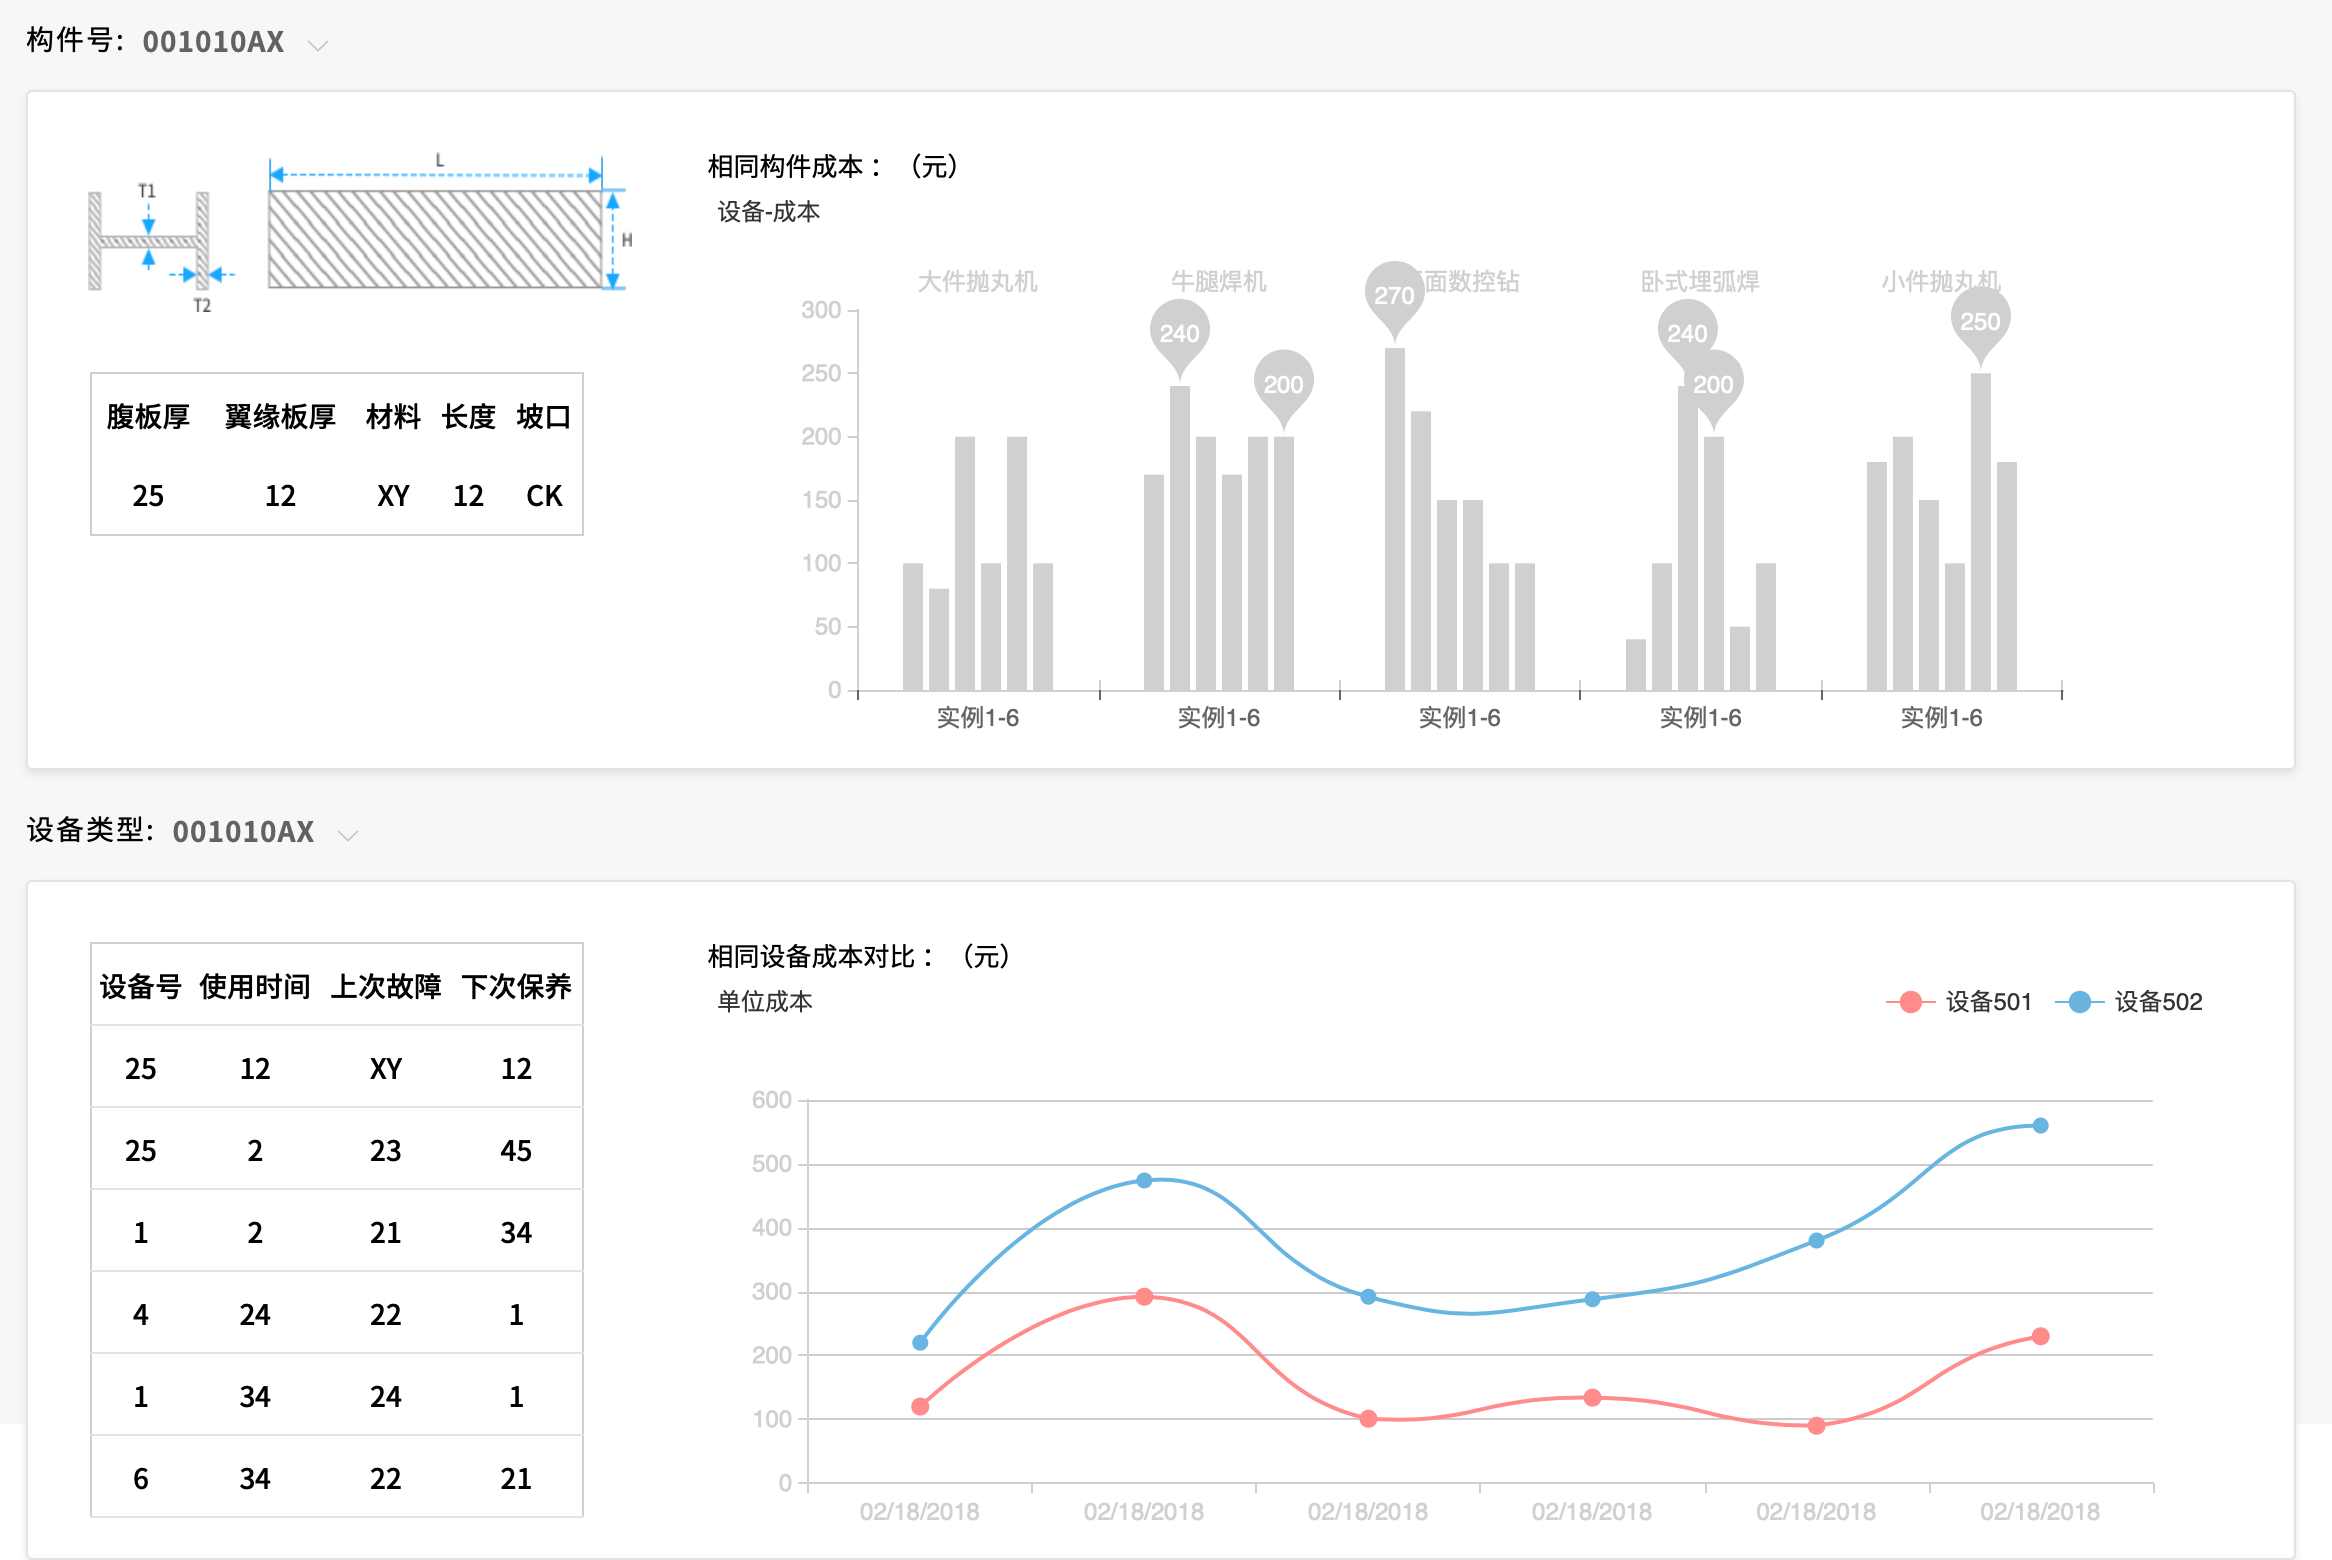This screenshot has width=2332, height=1560.
Task: Click the 200 pin in 牛腿焊机 group
Action: pos(1283,383)
